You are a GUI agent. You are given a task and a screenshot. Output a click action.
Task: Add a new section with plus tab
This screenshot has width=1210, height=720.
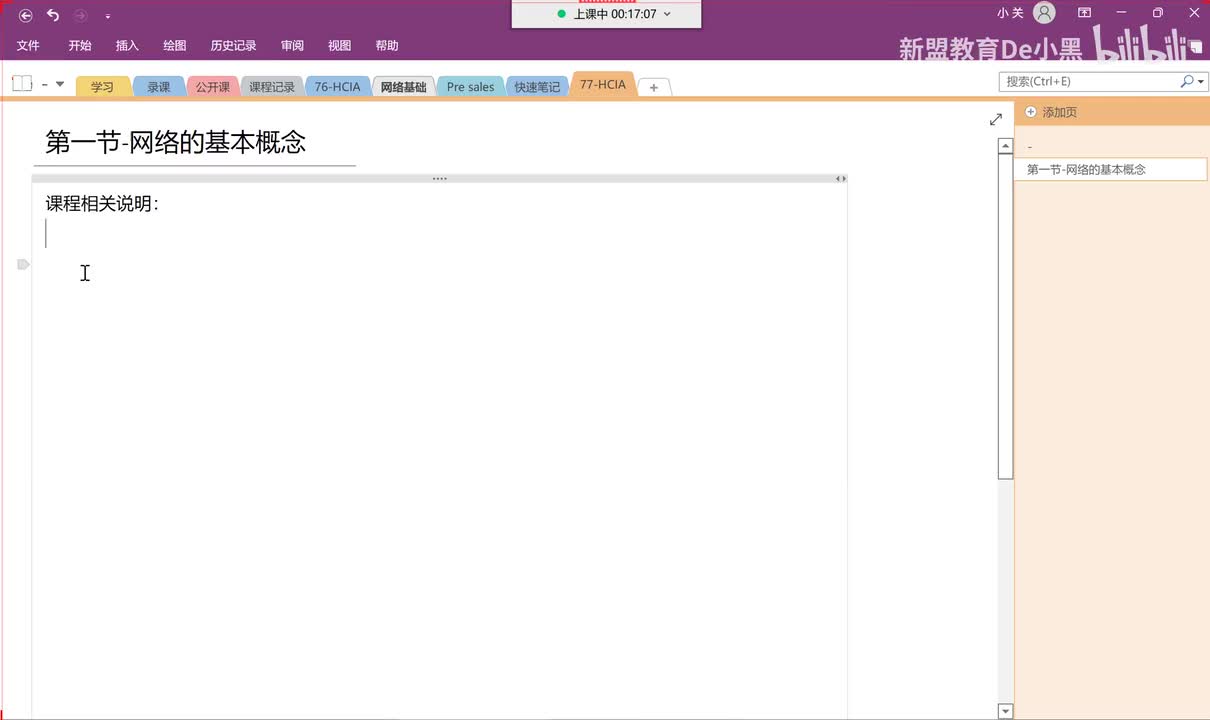tap(654, 88)
